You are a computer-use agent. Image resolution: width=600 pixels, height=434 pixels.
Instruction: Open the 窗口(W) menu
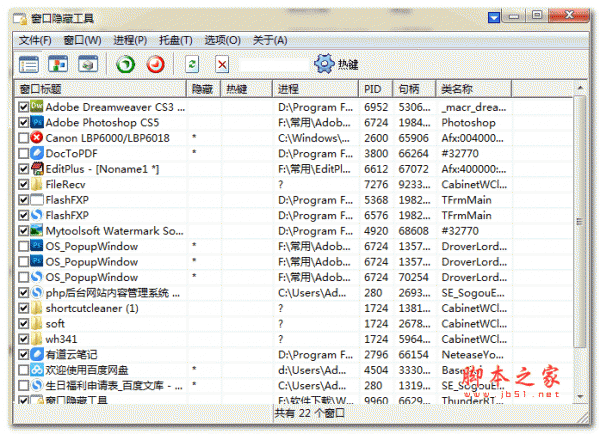tap(82, 40)
